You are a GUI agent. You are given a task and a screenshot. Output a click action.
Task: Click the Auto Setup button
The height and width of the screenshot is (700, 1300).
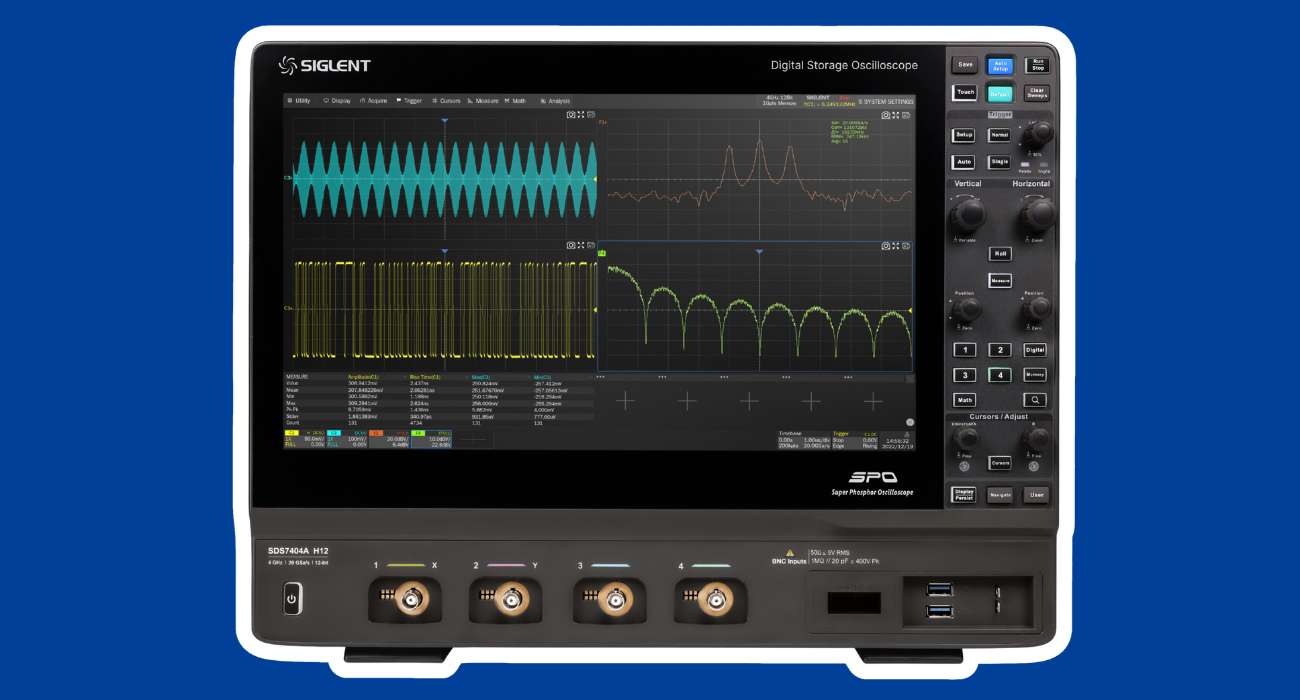click(x=1000, y=66)
